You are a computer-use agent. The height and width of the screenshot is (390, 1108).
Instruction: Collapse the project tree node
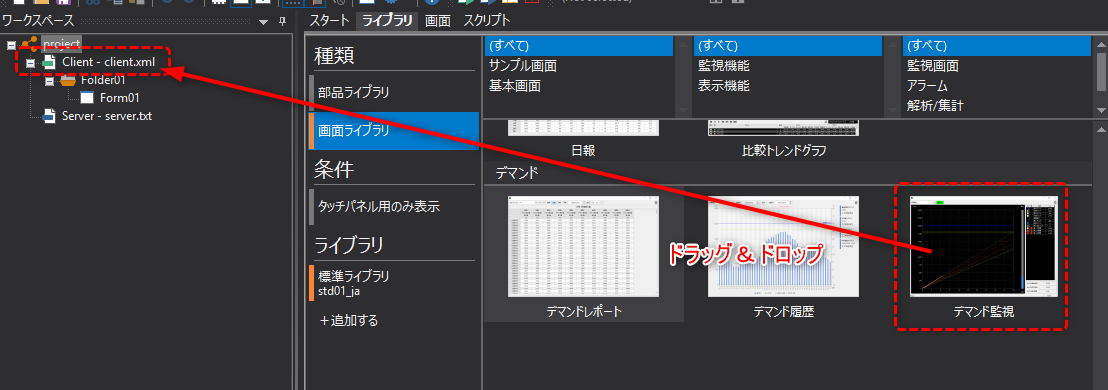(11, 45)
